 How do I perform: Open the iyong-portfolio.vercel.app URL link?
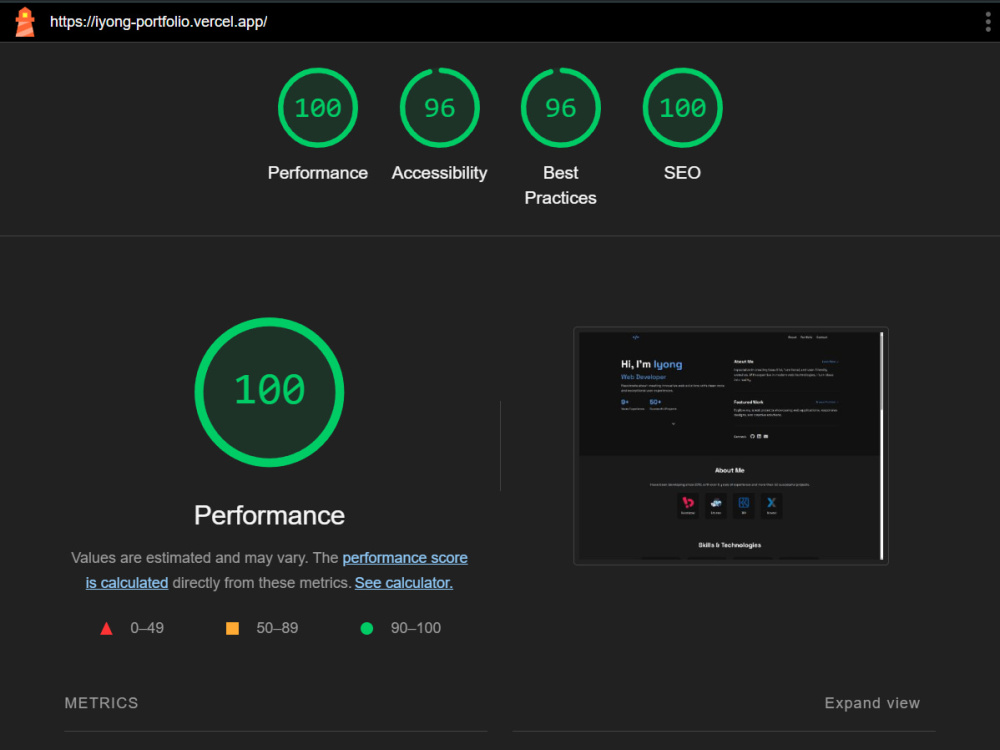click(158, 22)
